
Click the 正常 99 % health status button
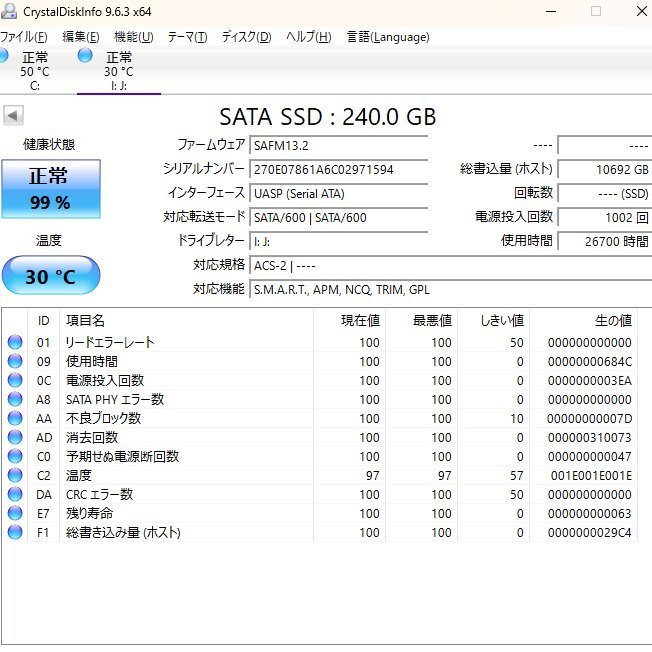[x=51, y=189]
